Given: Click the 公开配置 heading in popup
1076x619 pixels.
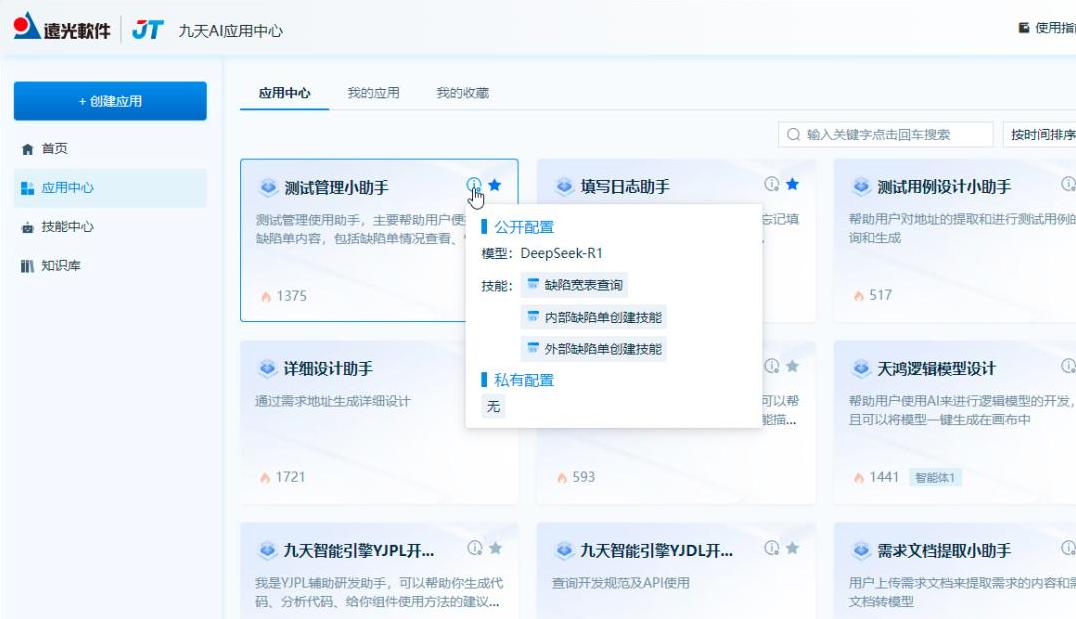Looking at the screenshot, I should tap(524, 227).
